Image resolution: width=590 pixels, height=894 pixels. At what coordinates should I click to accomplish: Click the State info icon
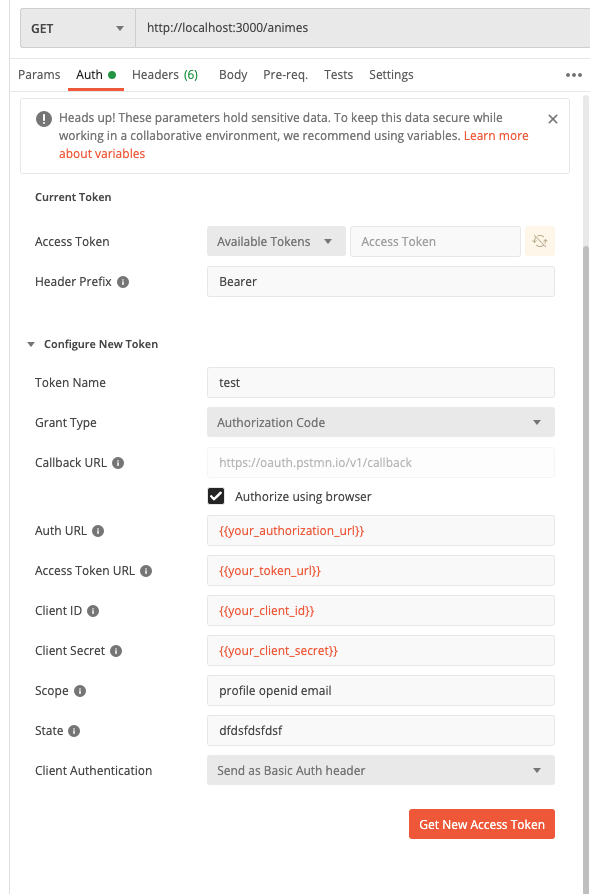[74, 731]
